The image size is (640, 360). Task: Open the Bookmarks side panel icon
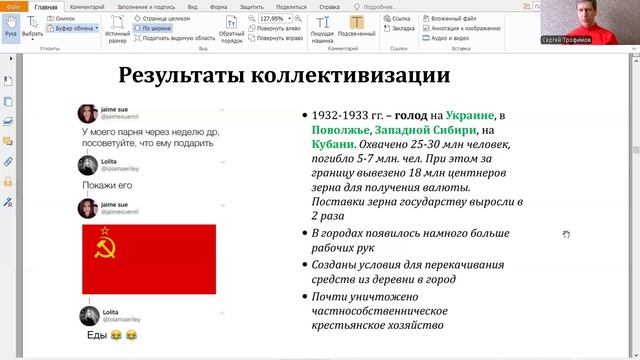pos(8,81)
